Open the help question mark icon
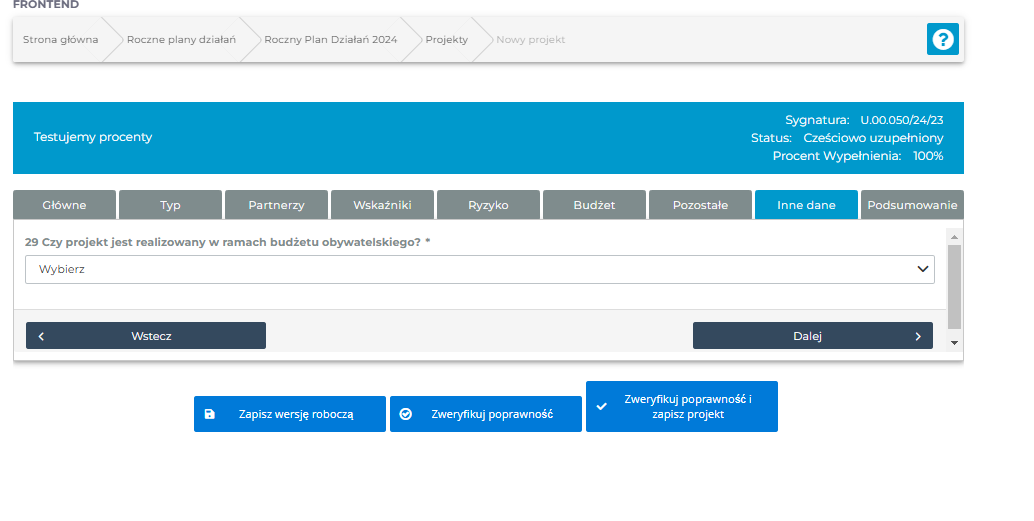Image resolution: width=1034 pixels, height=521 pixels. [x=942, y=39]
